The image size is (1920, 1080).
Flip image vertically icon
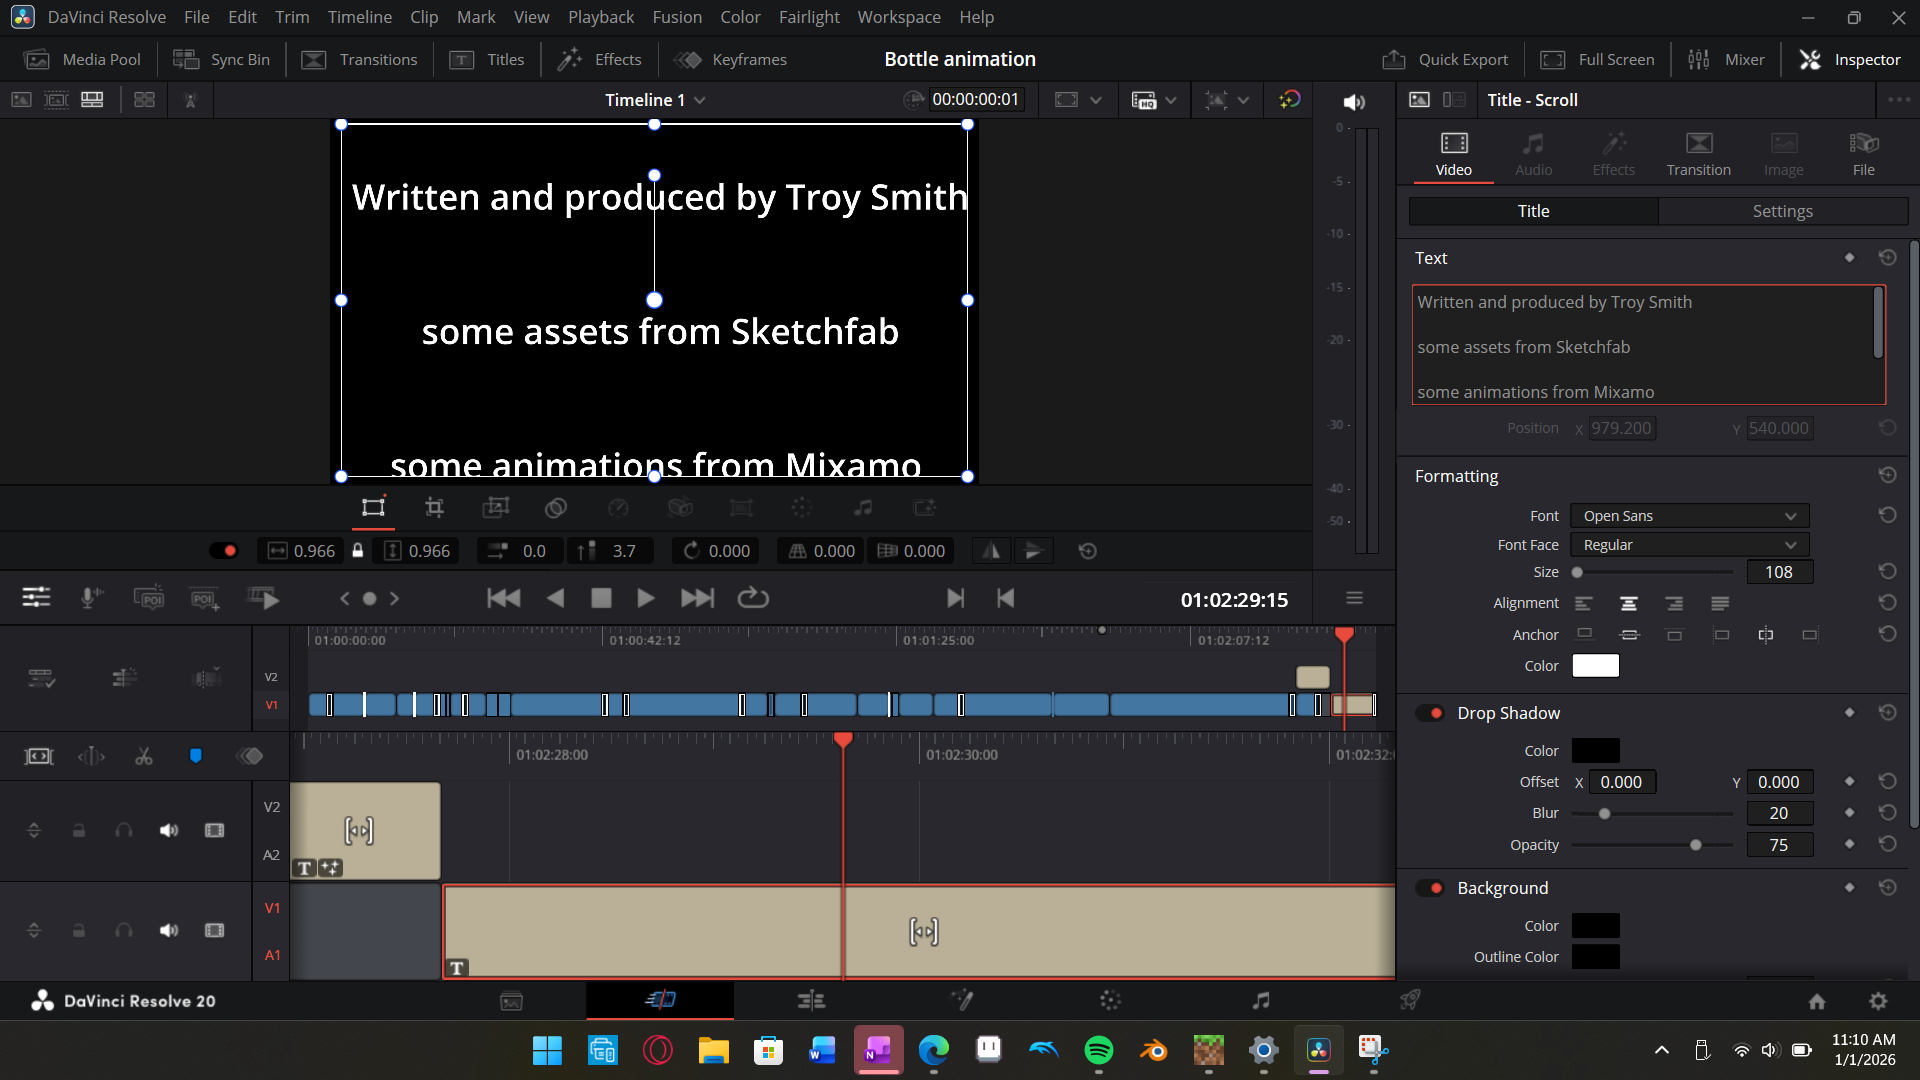1033,551
